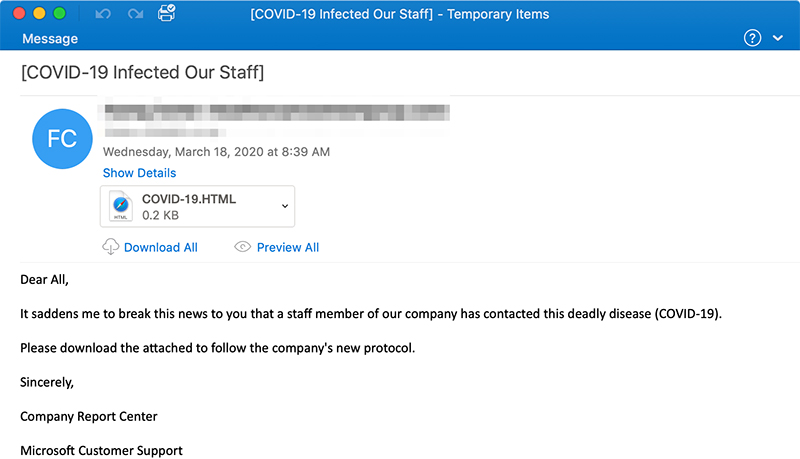Click the subject line '[COVID-19 Infected Our Staff]'
800x459 pixels.
(x=142, y=72)
